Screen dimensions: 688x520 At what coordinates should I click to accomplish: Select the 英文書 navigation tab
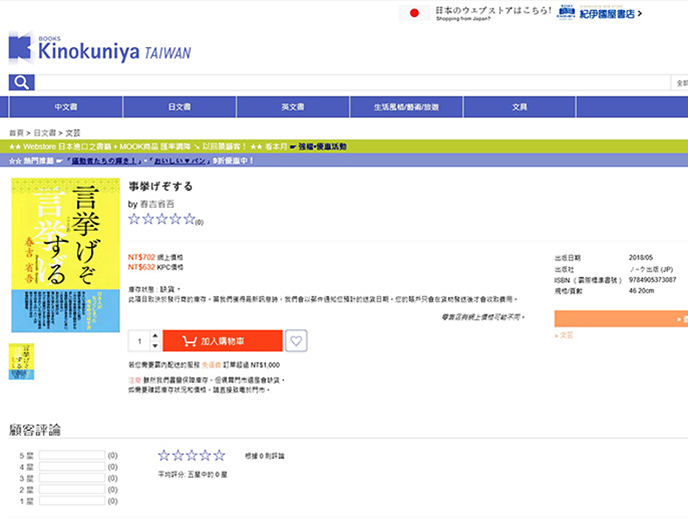click(293, 107)
